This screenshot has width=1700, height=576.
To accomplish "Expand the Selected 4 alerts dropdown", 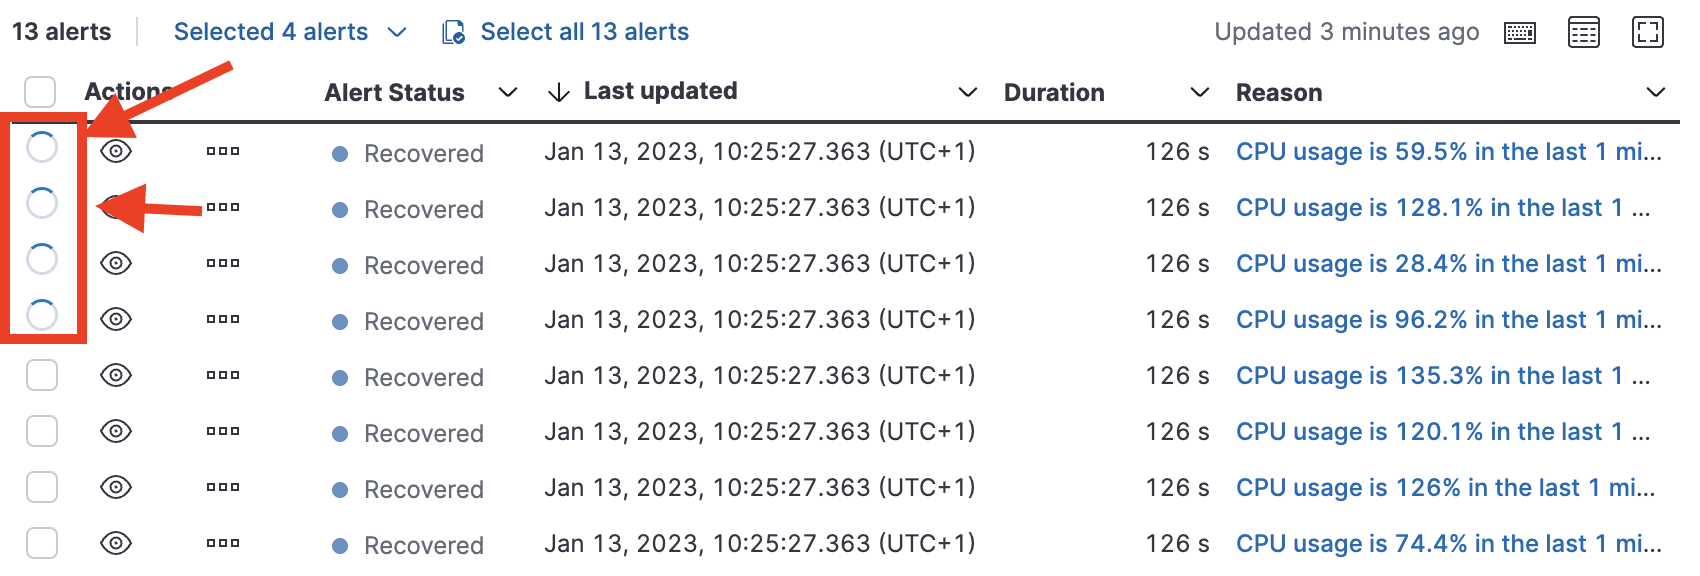I will click(x=289, y=31).
